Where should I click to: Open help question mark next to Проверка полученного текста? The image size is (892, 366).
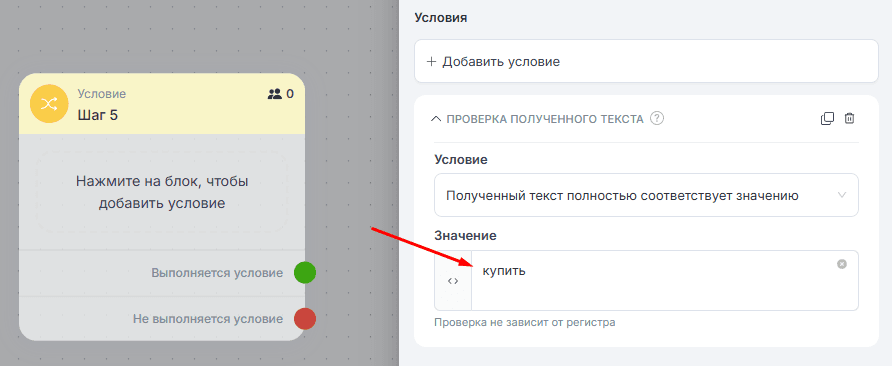coord(657,118)
